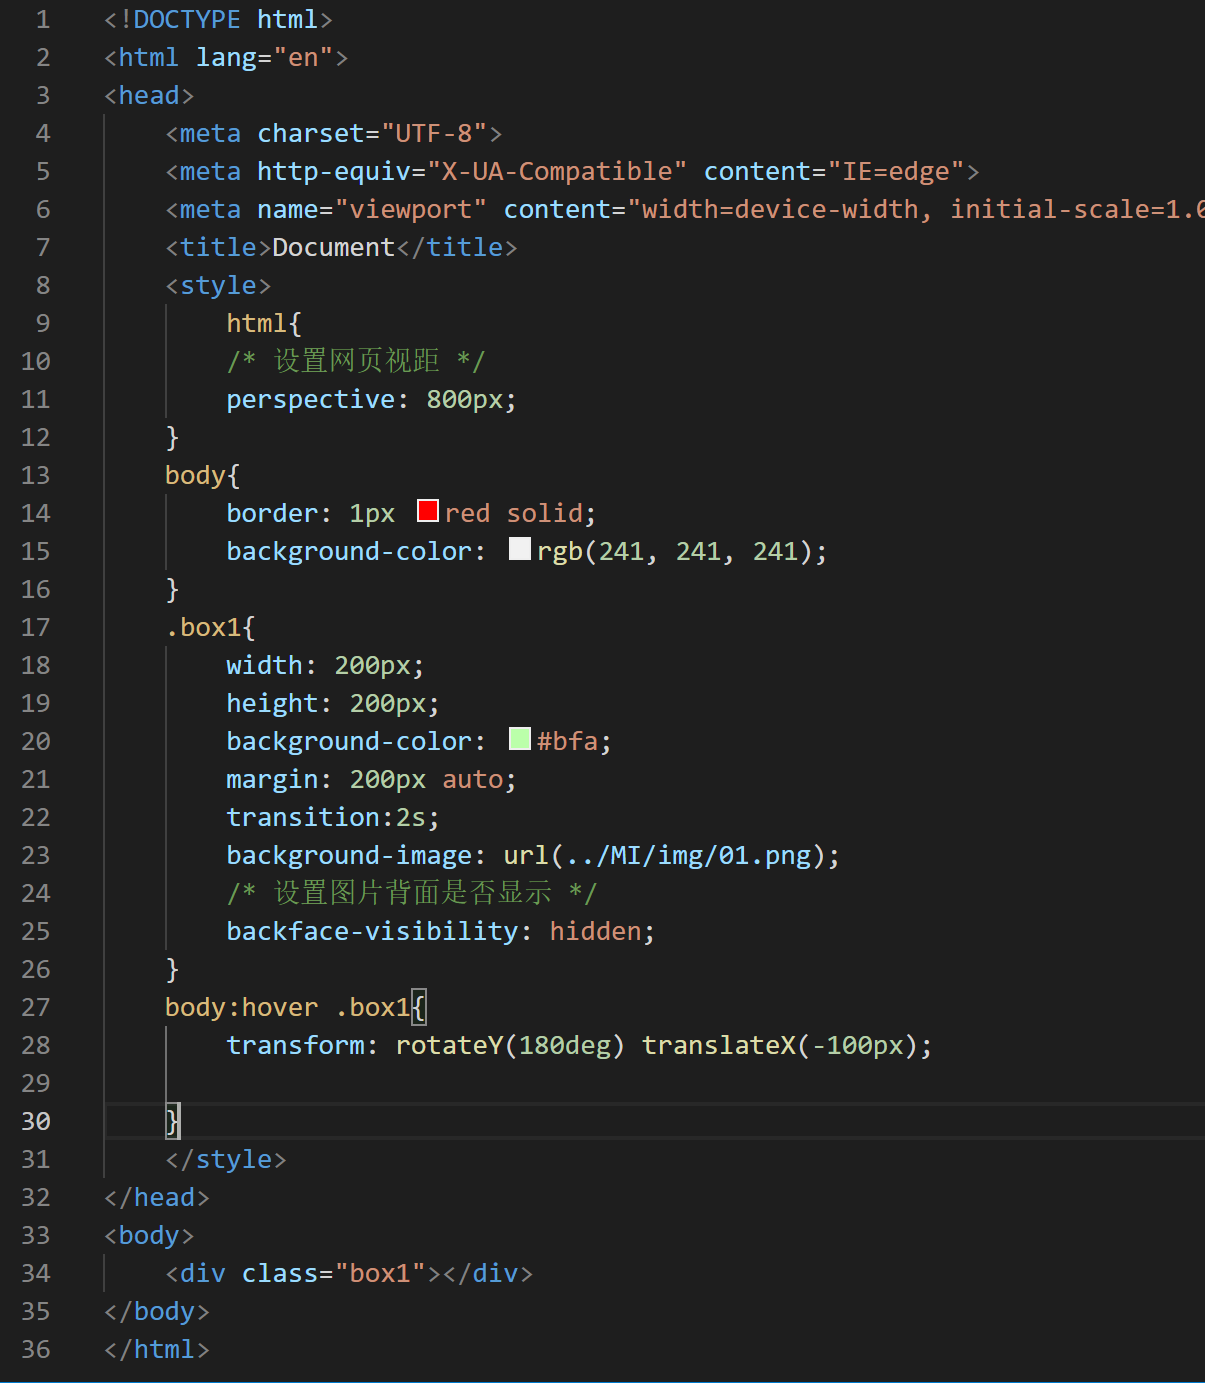
Task: Click closing '</html>' tag on line 36
Action: point(157,1349)
